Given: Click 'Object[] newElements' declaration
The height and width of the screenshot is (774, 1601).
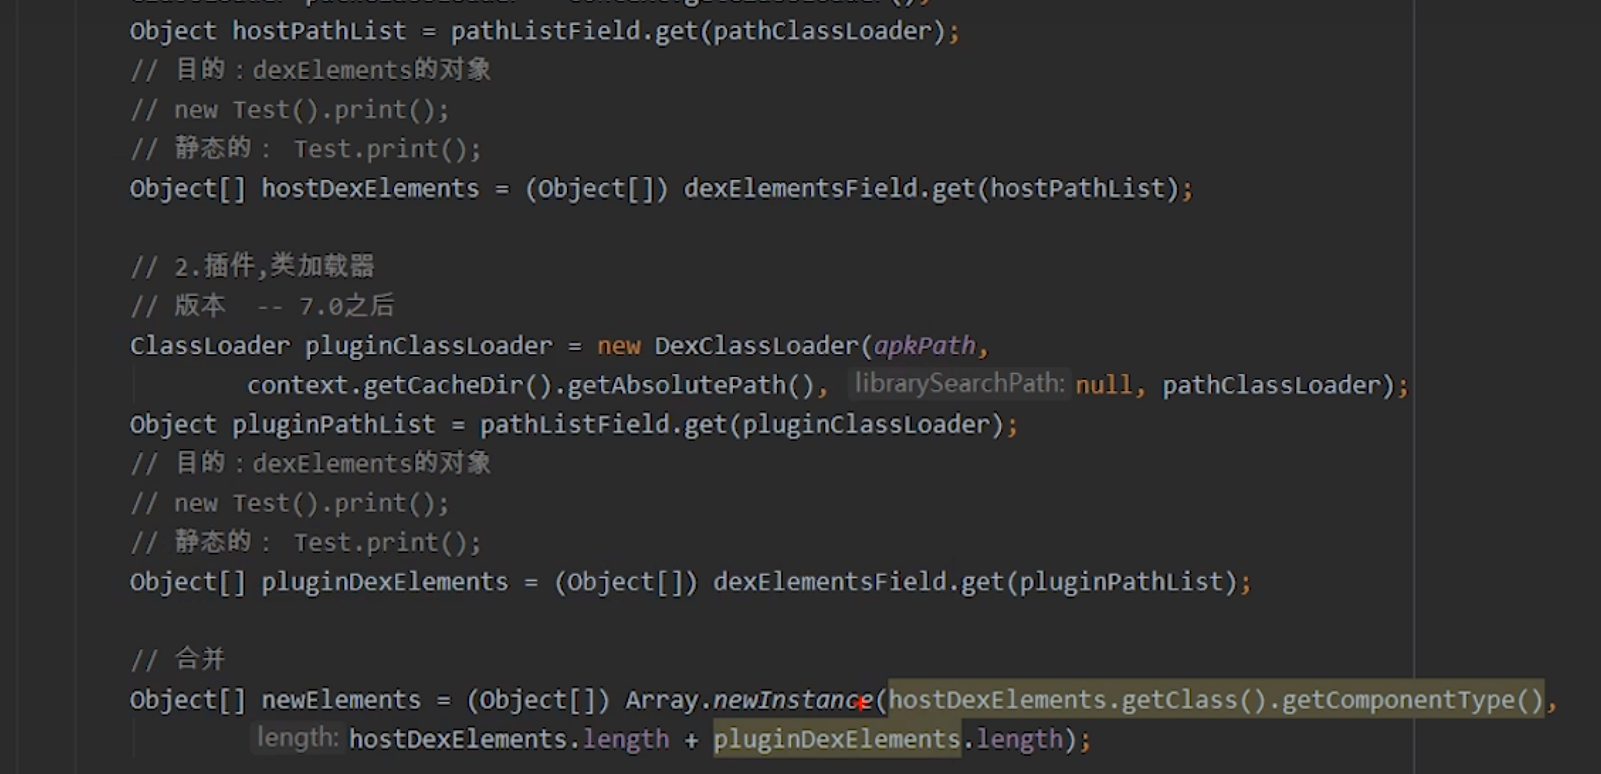Looking at the screenshot, I should tap(275, 700).
